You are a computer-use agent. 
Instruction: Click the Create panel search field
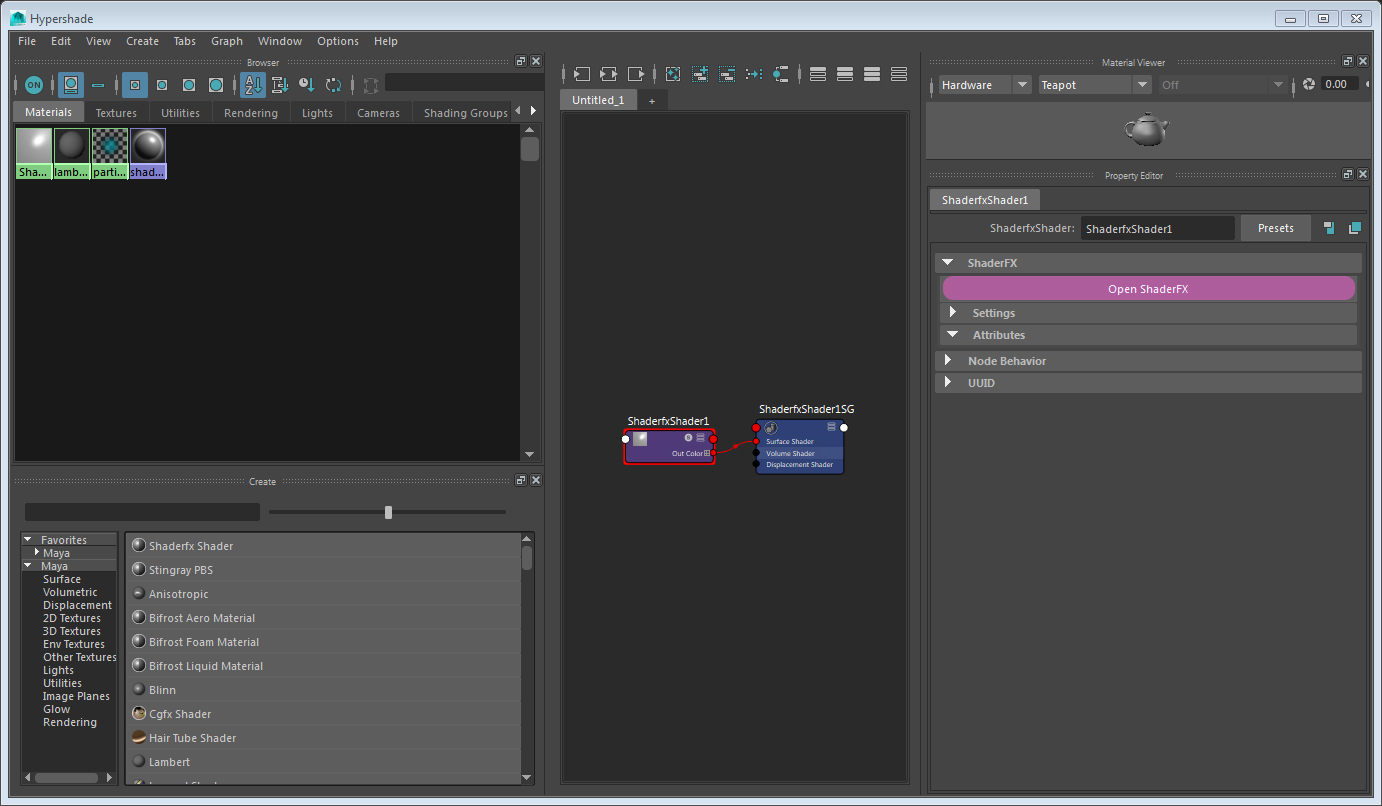click(x=142, y=512)
